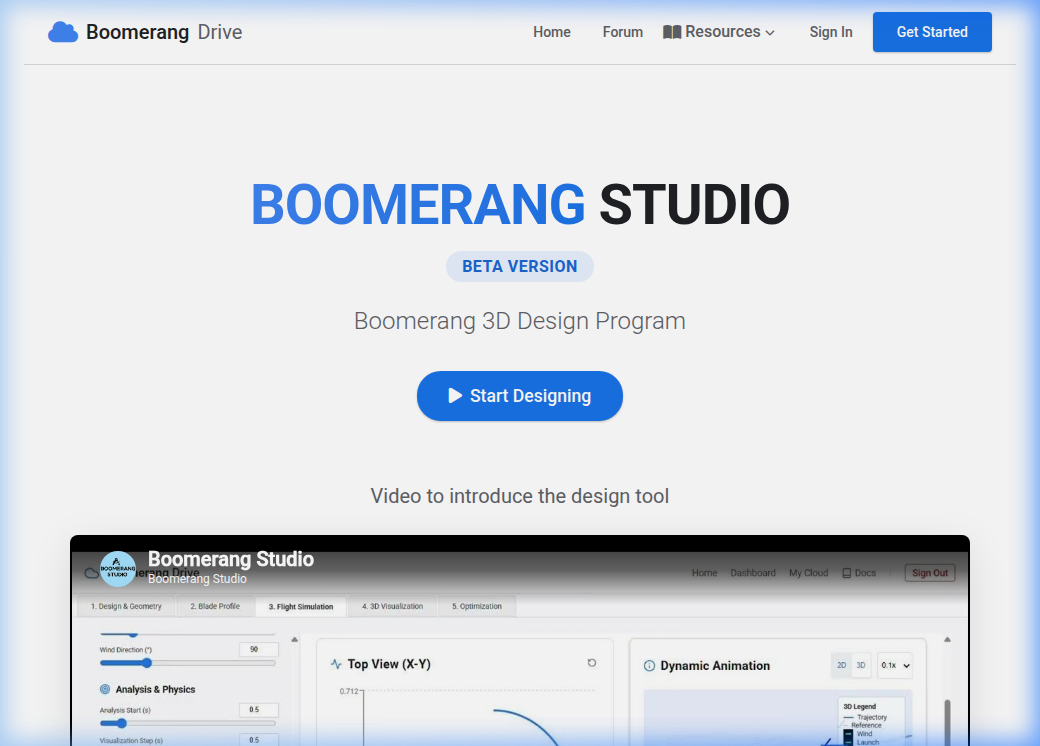Click the Docs link in the video header
Image resolution: width=1040 pixels, height=746 pixels.
click(x=859, y=573)
